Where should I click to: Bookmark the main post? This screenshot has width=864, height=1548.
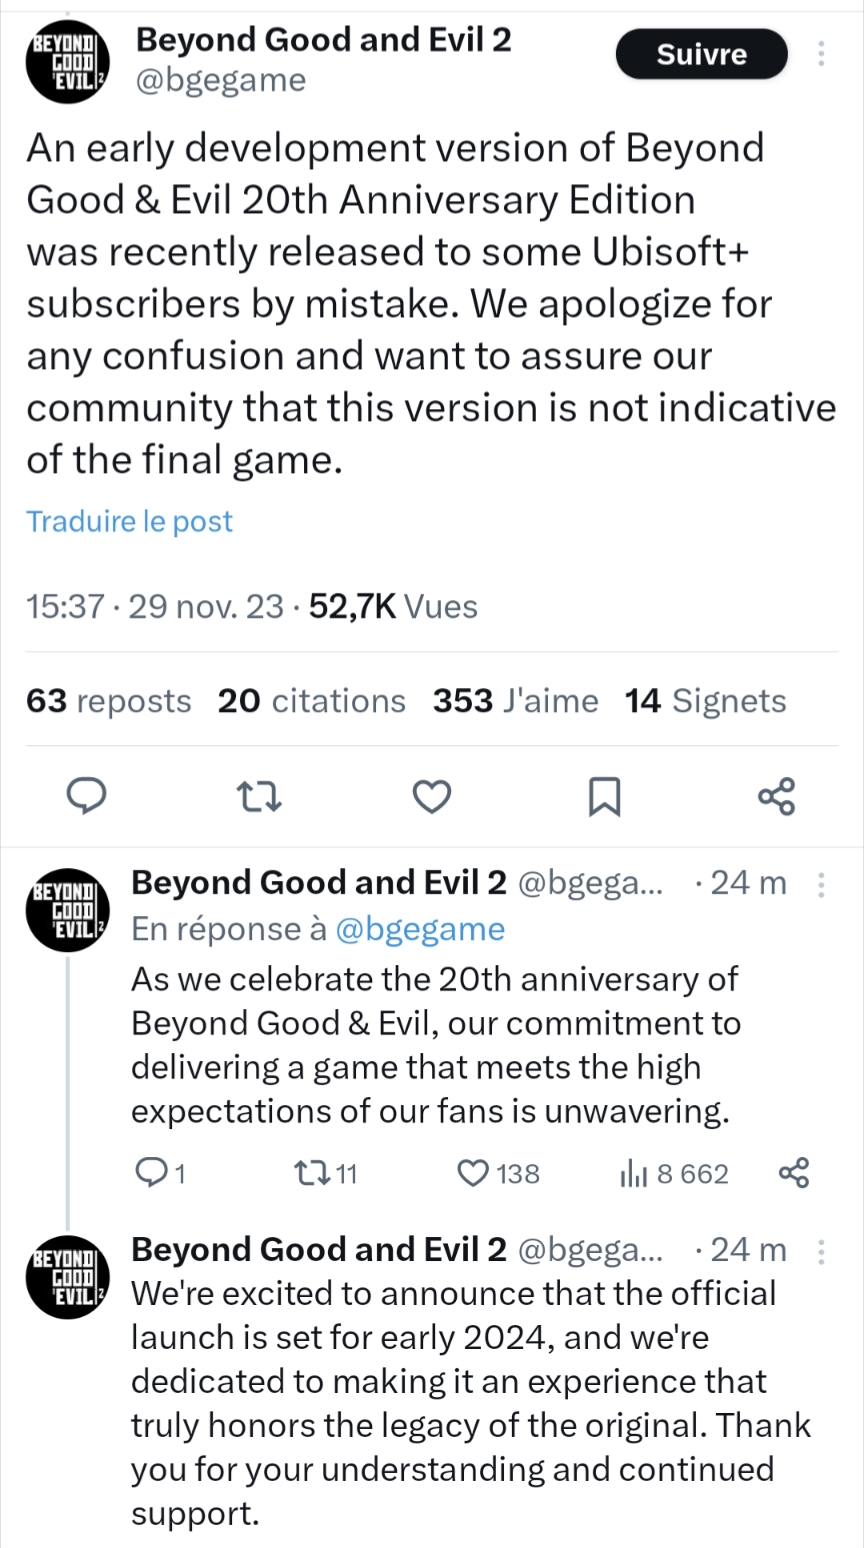604,796
